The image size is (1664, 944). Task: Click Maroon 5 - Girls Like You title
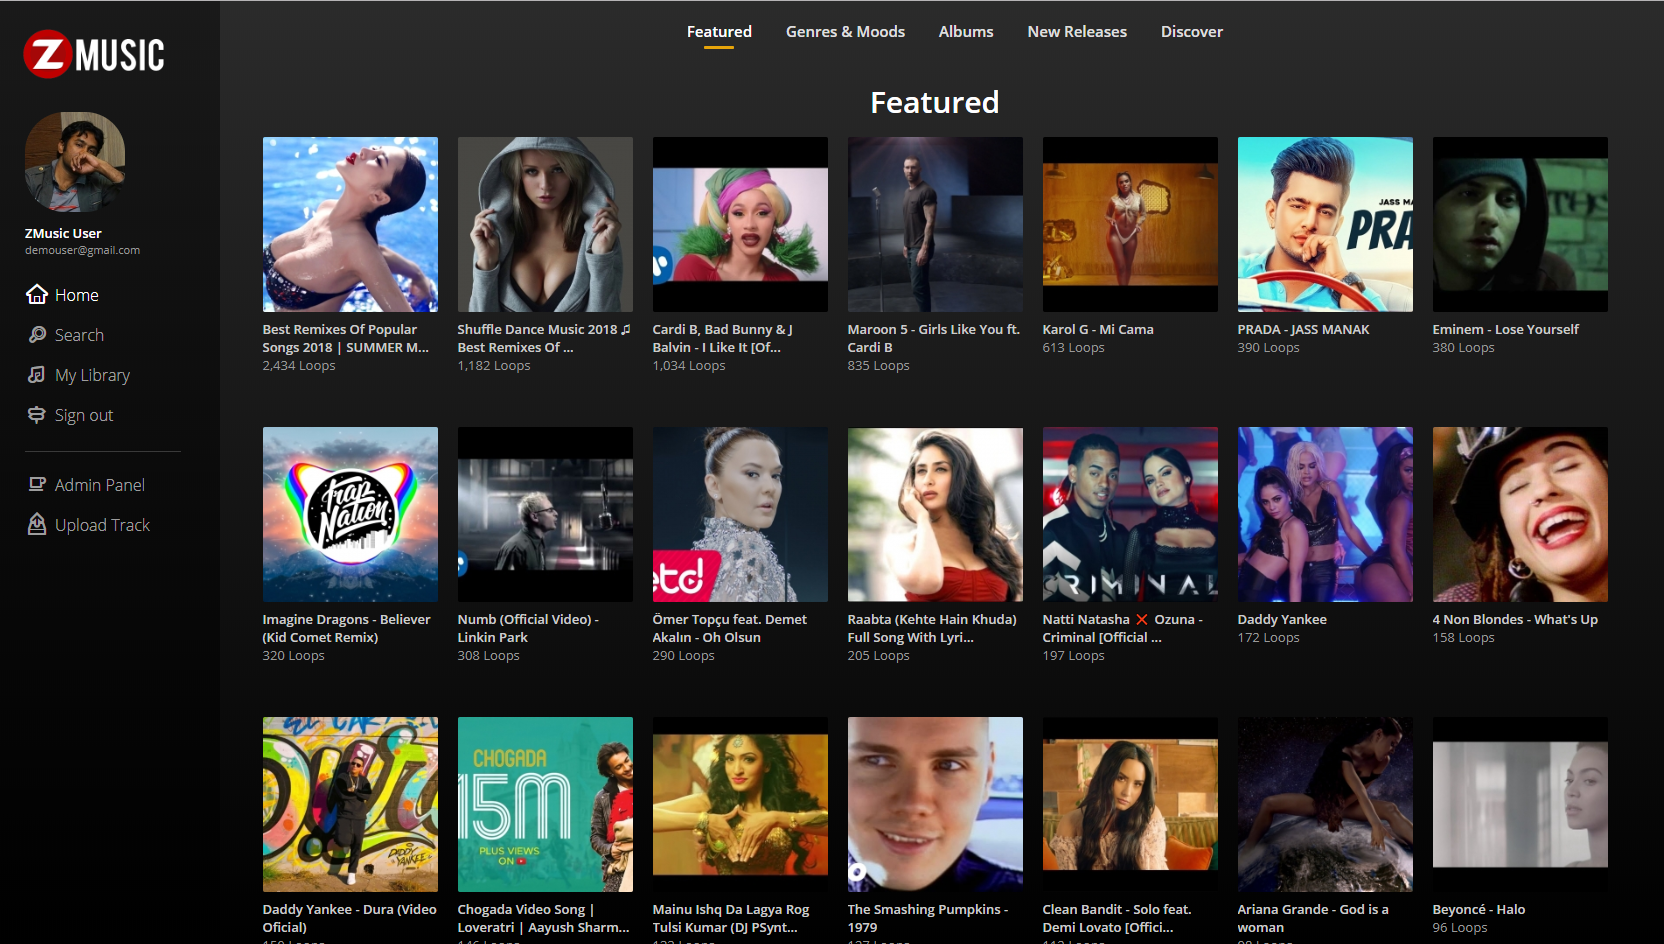[934, 338]
